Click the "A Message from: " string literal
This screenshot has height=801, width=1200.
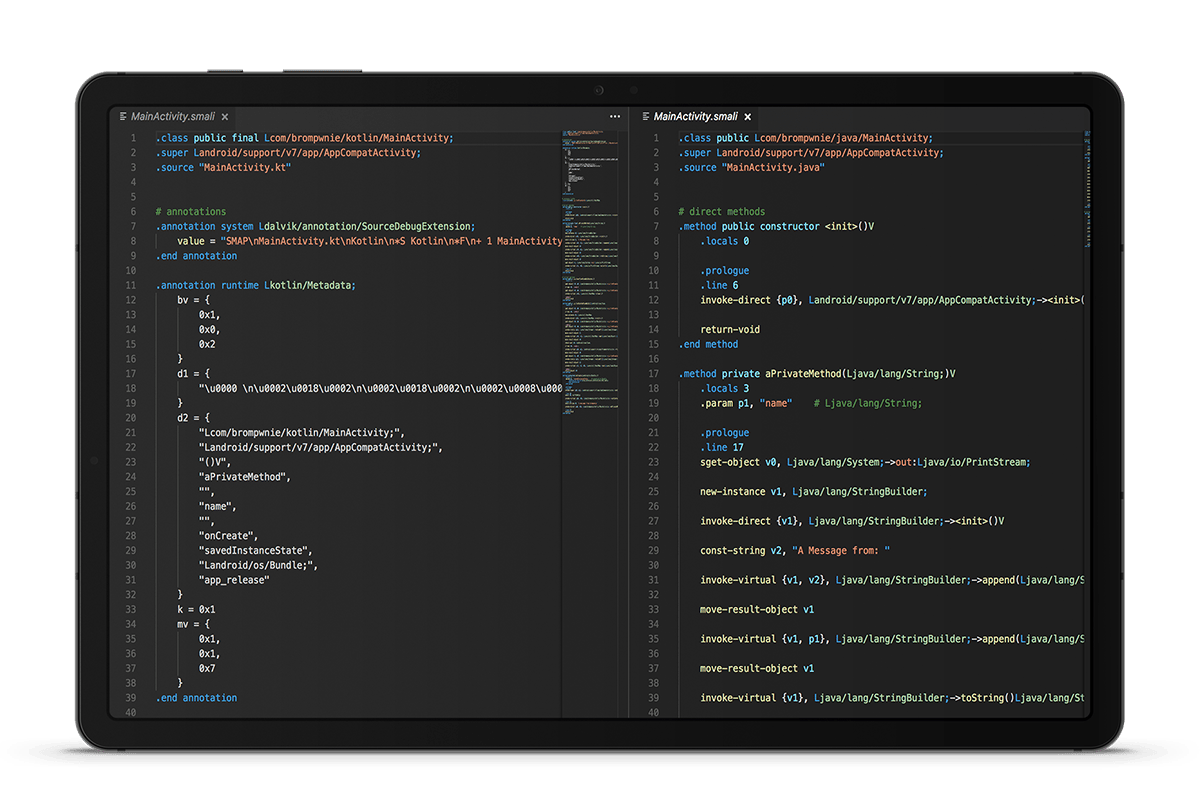[840, 551]
